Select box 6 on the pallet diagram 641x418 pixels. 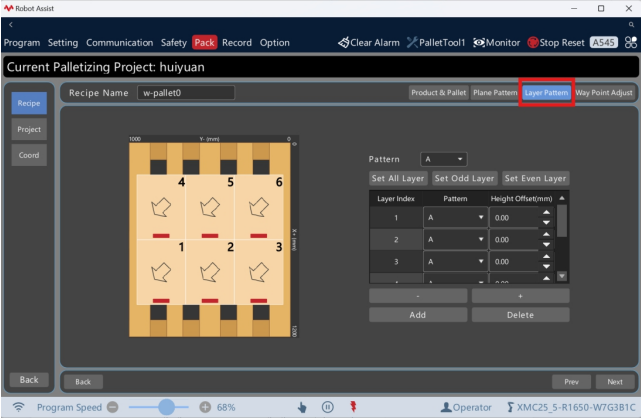259,207
